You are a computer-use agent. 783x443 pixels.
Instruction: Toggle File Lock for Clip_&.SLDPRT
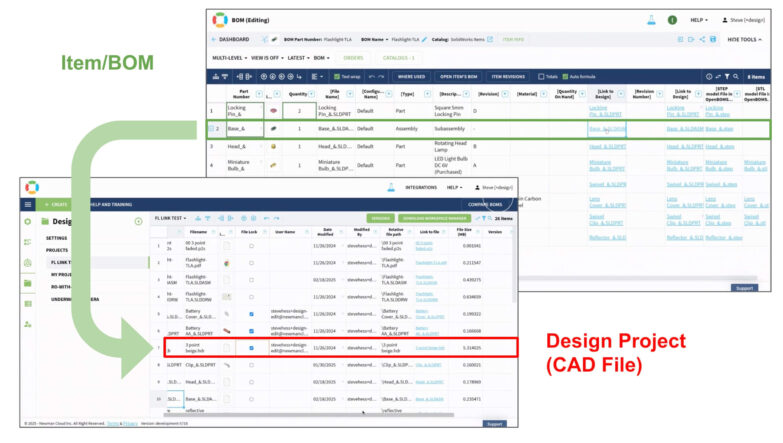point(251,365)
